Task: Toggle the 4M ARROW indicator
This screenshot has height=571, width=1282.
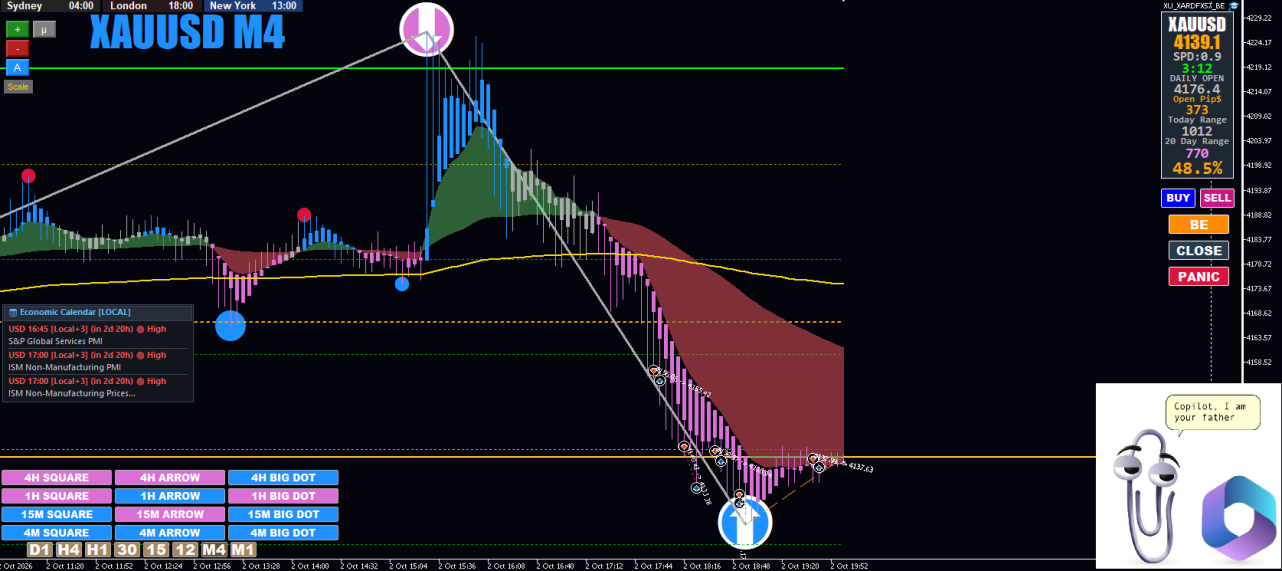Action: pos(170,533)
